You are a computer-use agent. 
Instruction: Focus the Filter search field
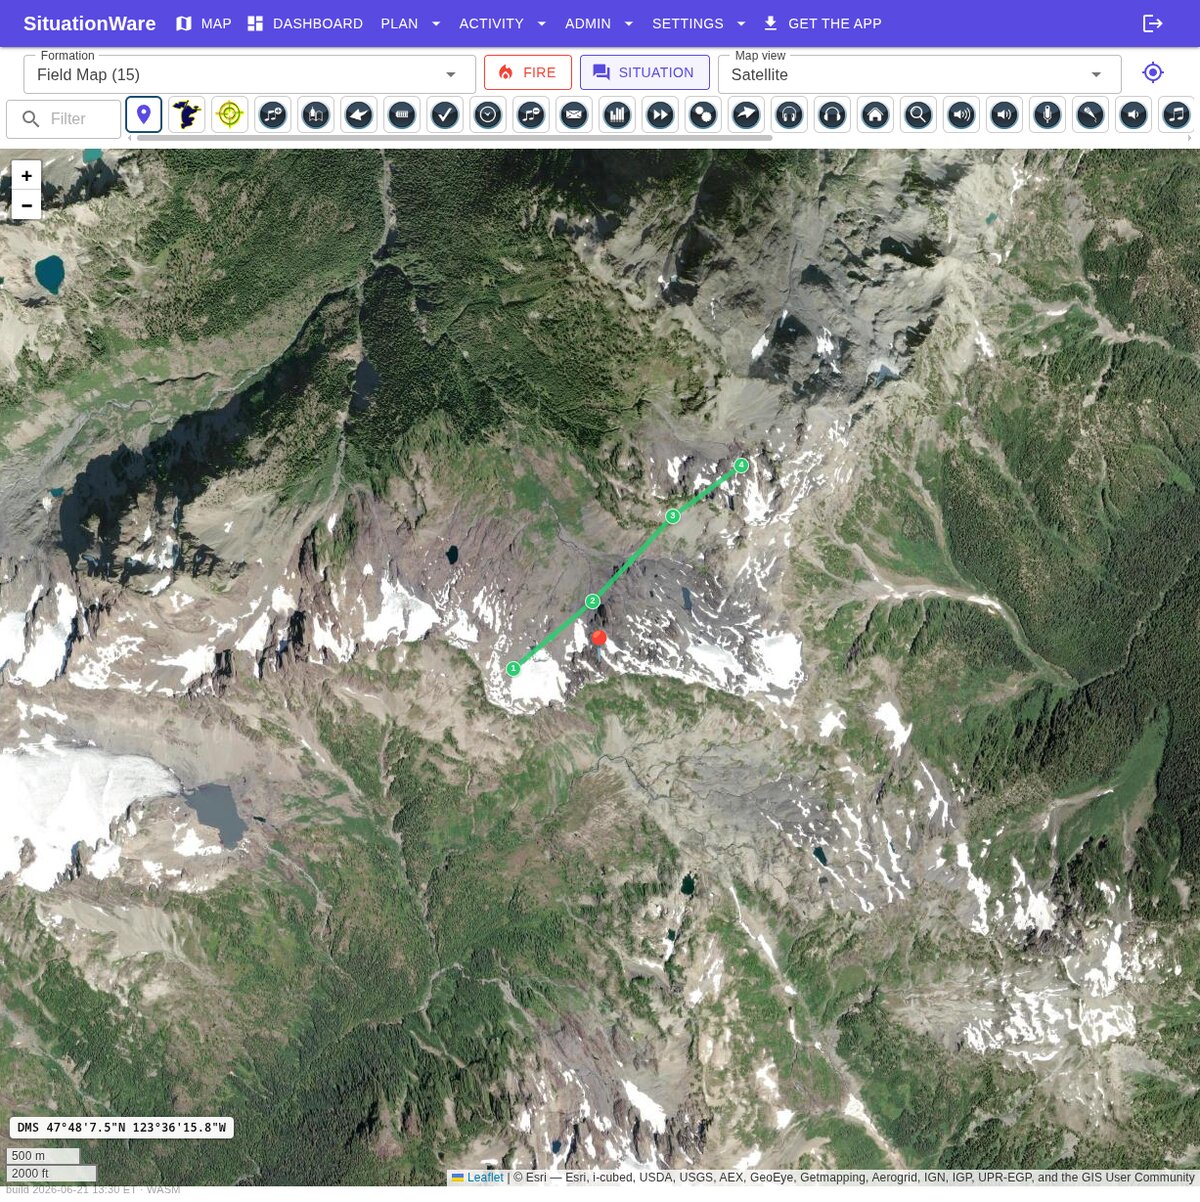(x=63, y=119)
